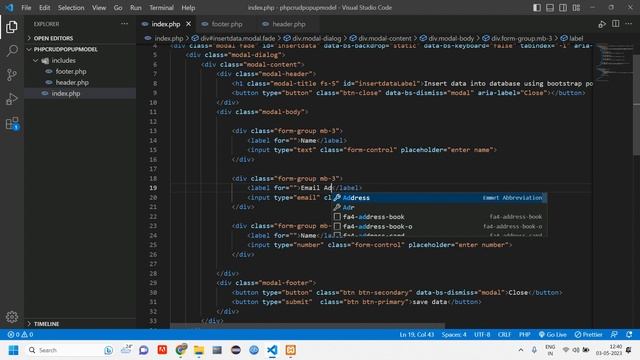Split the editor to the right
This screenshot has height=360, width=640.
click(616, 24)
